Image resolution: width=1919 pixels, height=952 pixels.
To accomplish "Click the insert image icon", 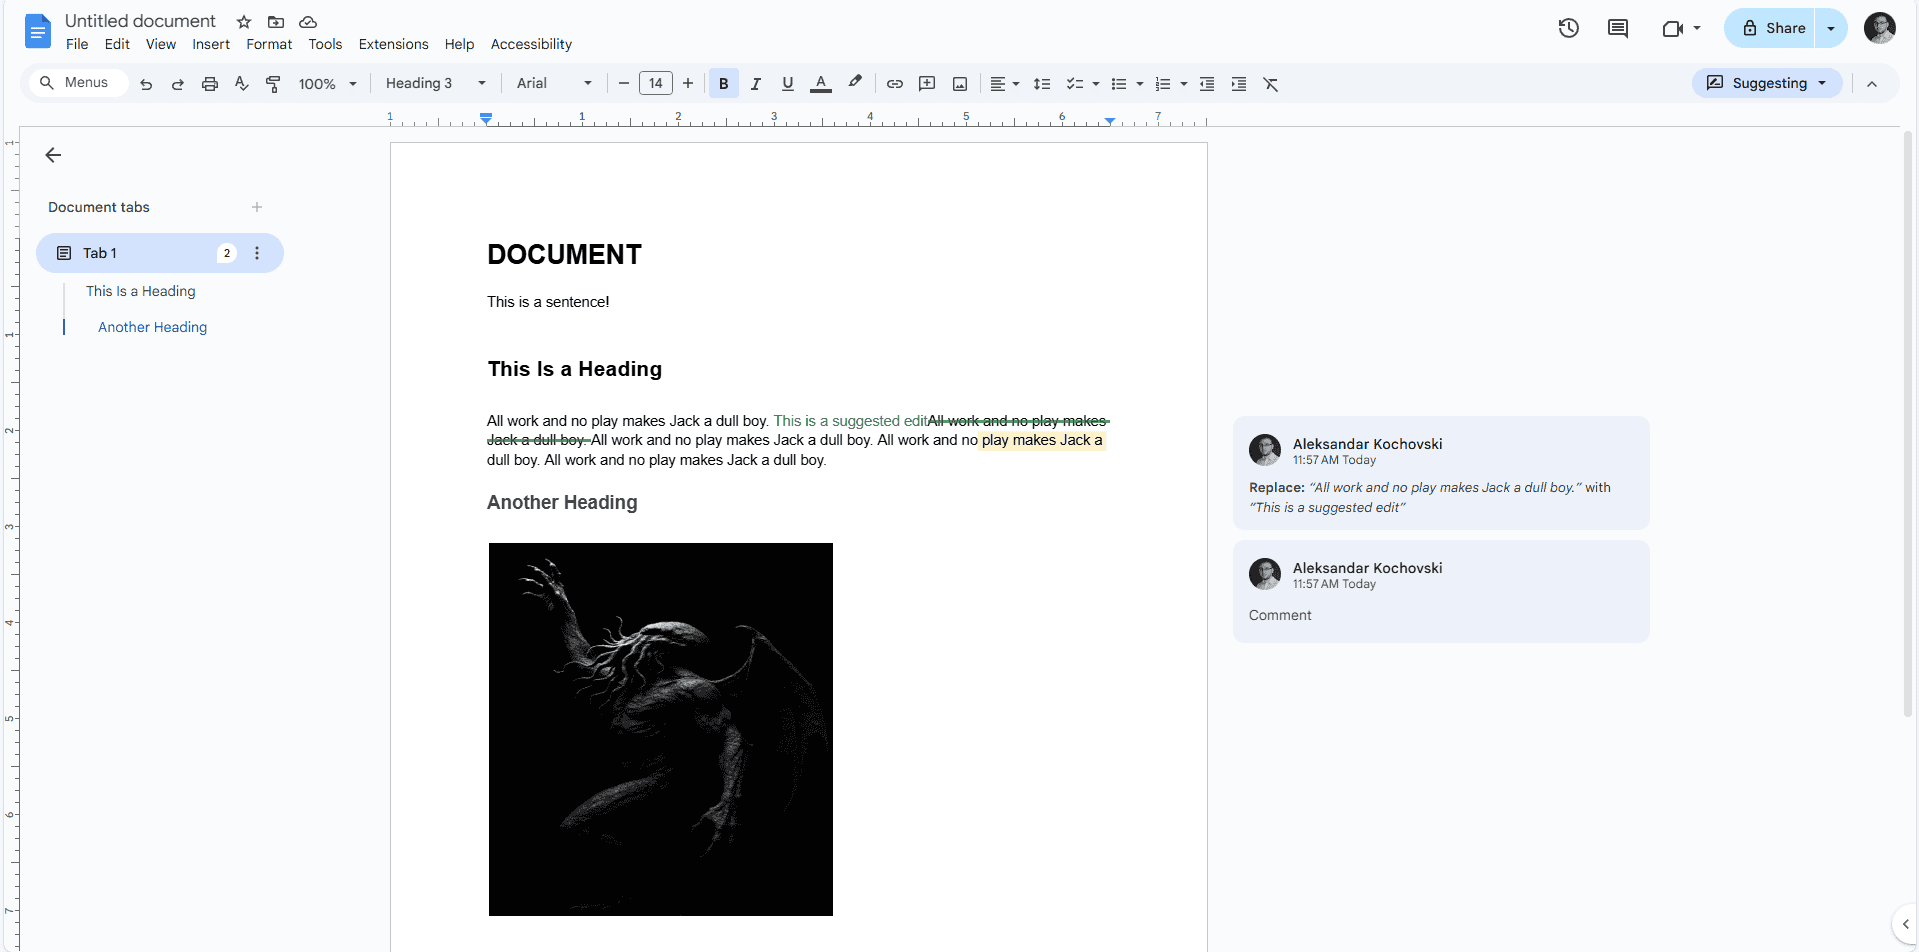I will tap(959, 84).
